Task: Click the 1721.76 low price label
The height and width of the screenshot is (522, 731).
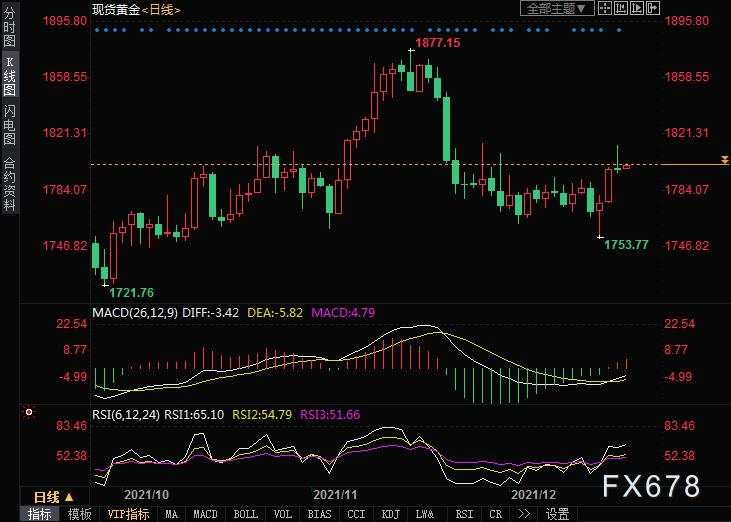Action: click(131, 293)
